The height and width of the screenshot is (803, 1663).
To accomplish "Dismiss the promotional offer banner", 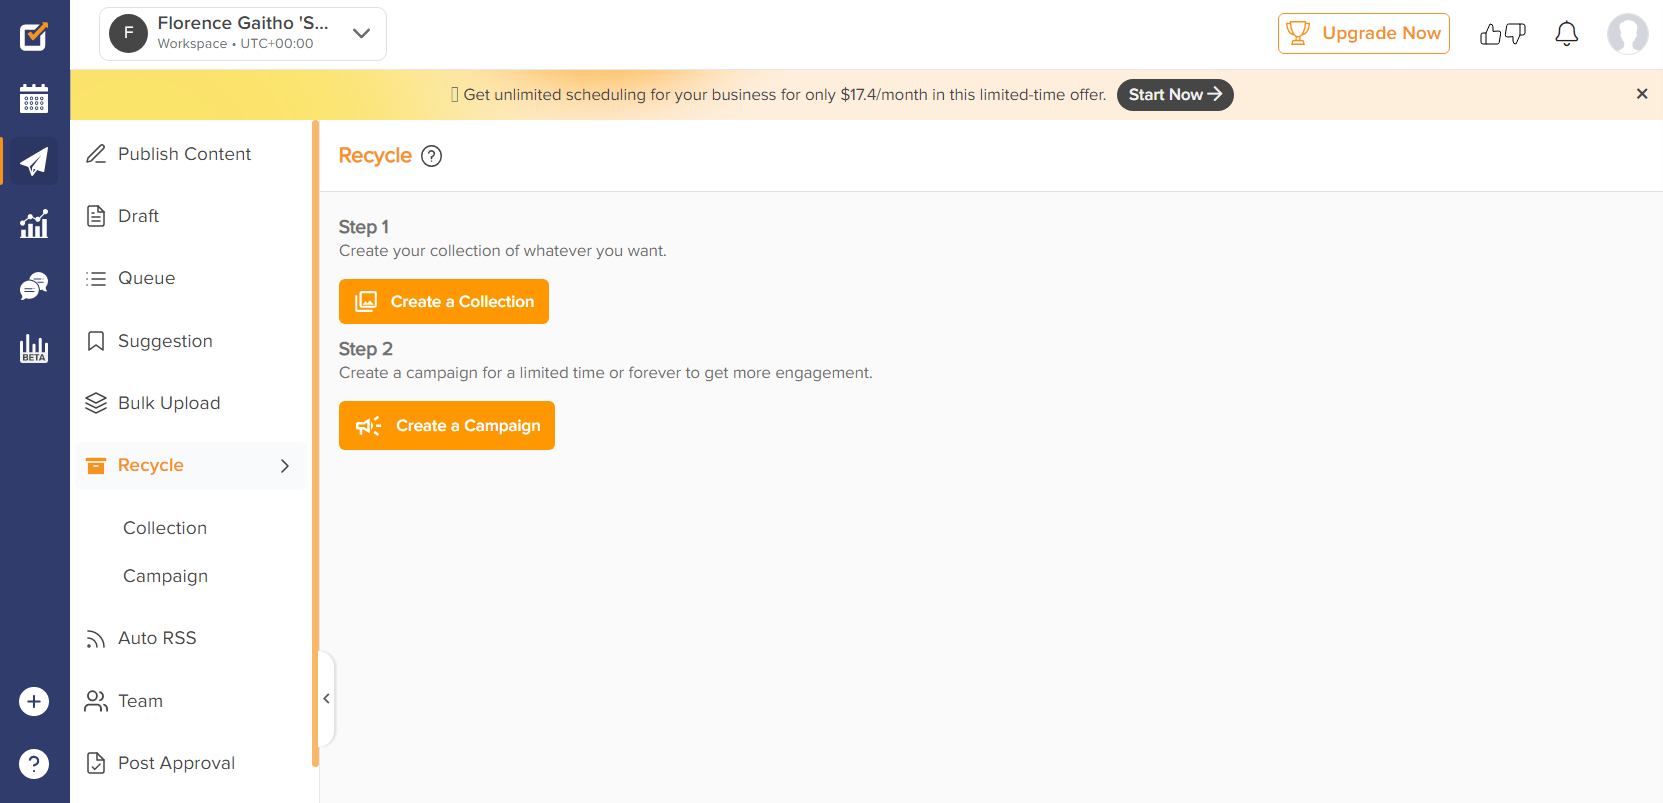I will coord(1641,94).
